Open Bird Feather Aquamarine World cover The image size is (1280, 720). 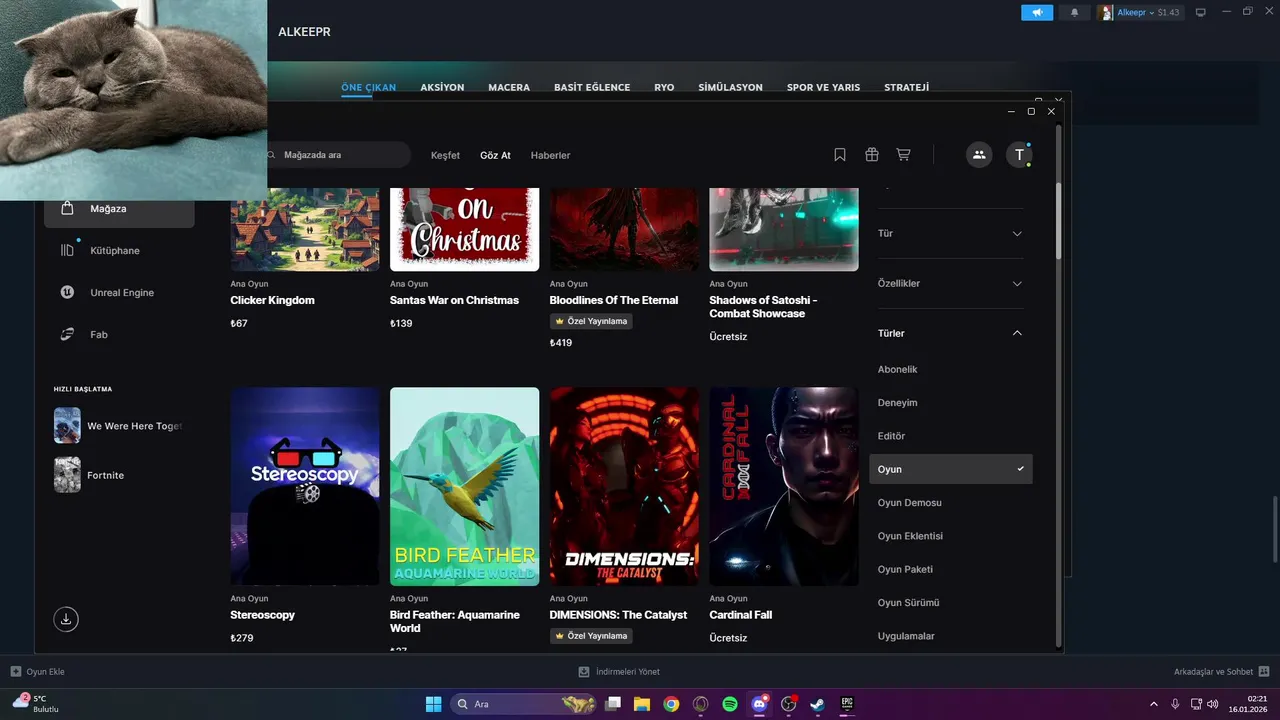pos(464,487)
